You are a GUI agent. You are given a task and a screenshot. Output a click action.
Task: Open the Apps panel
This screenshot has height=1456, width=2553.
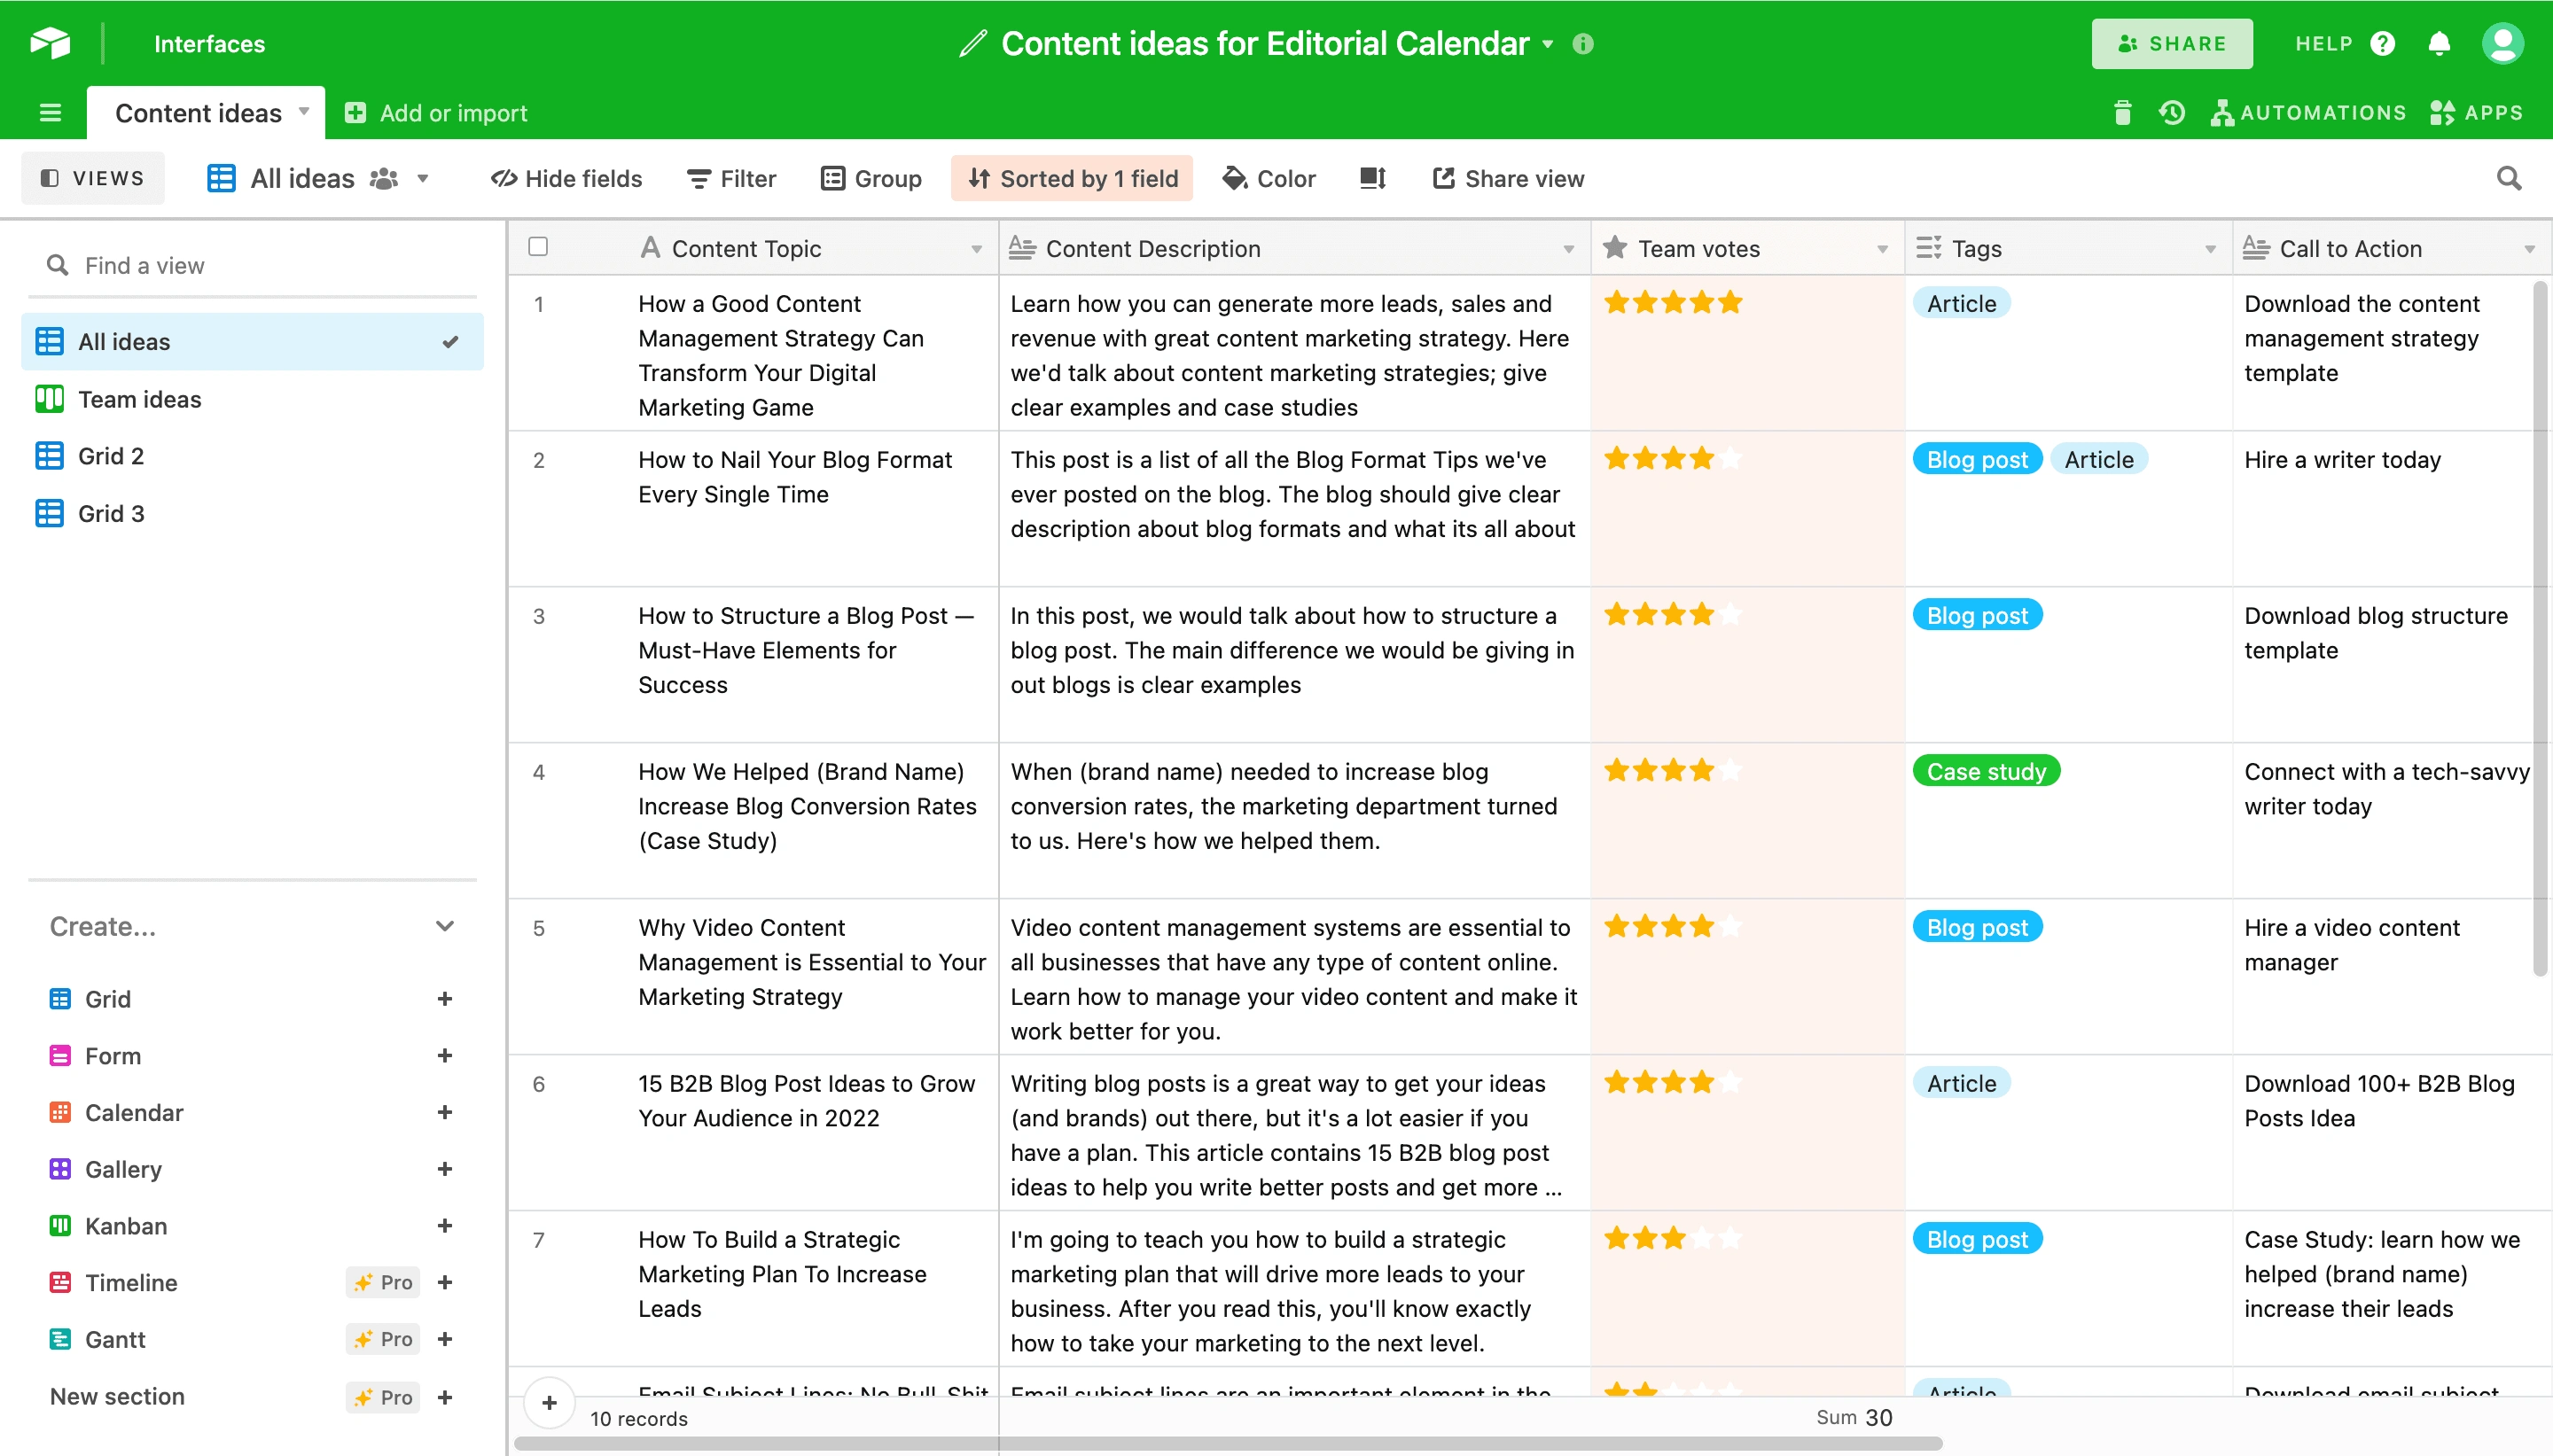(2476, 113)
